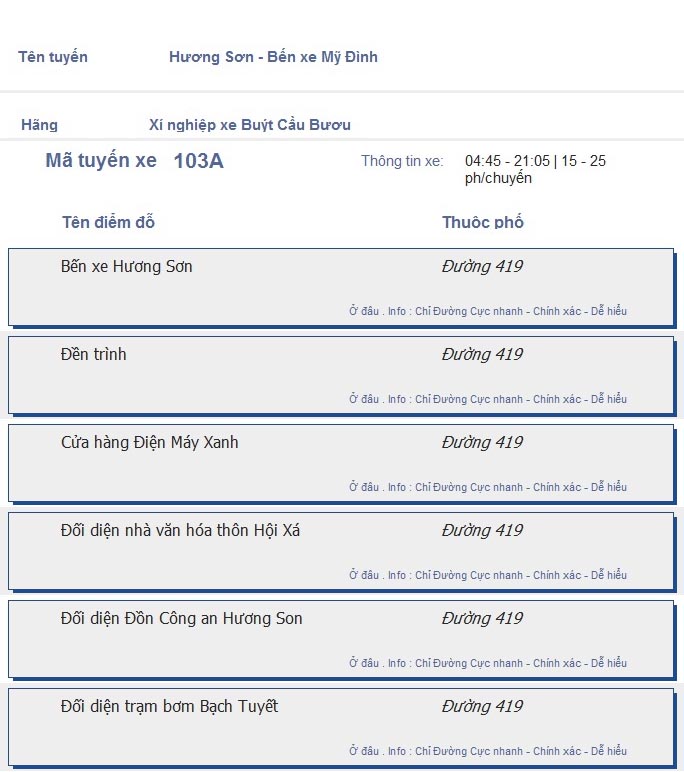Screen dimensions: 684x772
Task: Select the Bến xe Hương Sơn stop
Action: (127, 266)
